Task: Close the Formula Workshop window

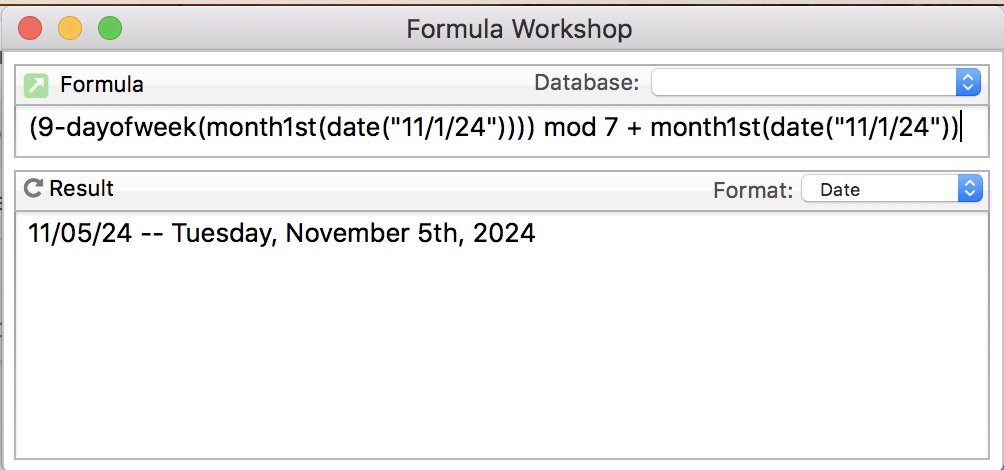Action: coord(30,29)
